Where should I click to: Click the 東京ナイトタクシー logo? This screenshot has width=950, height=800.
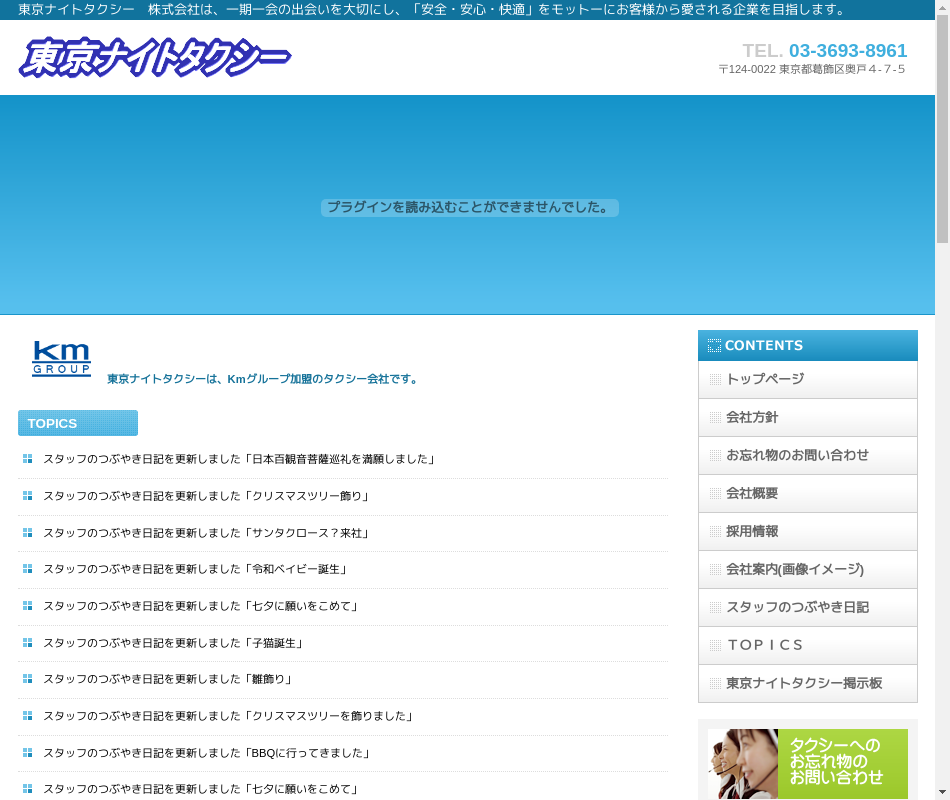(155, 58)
